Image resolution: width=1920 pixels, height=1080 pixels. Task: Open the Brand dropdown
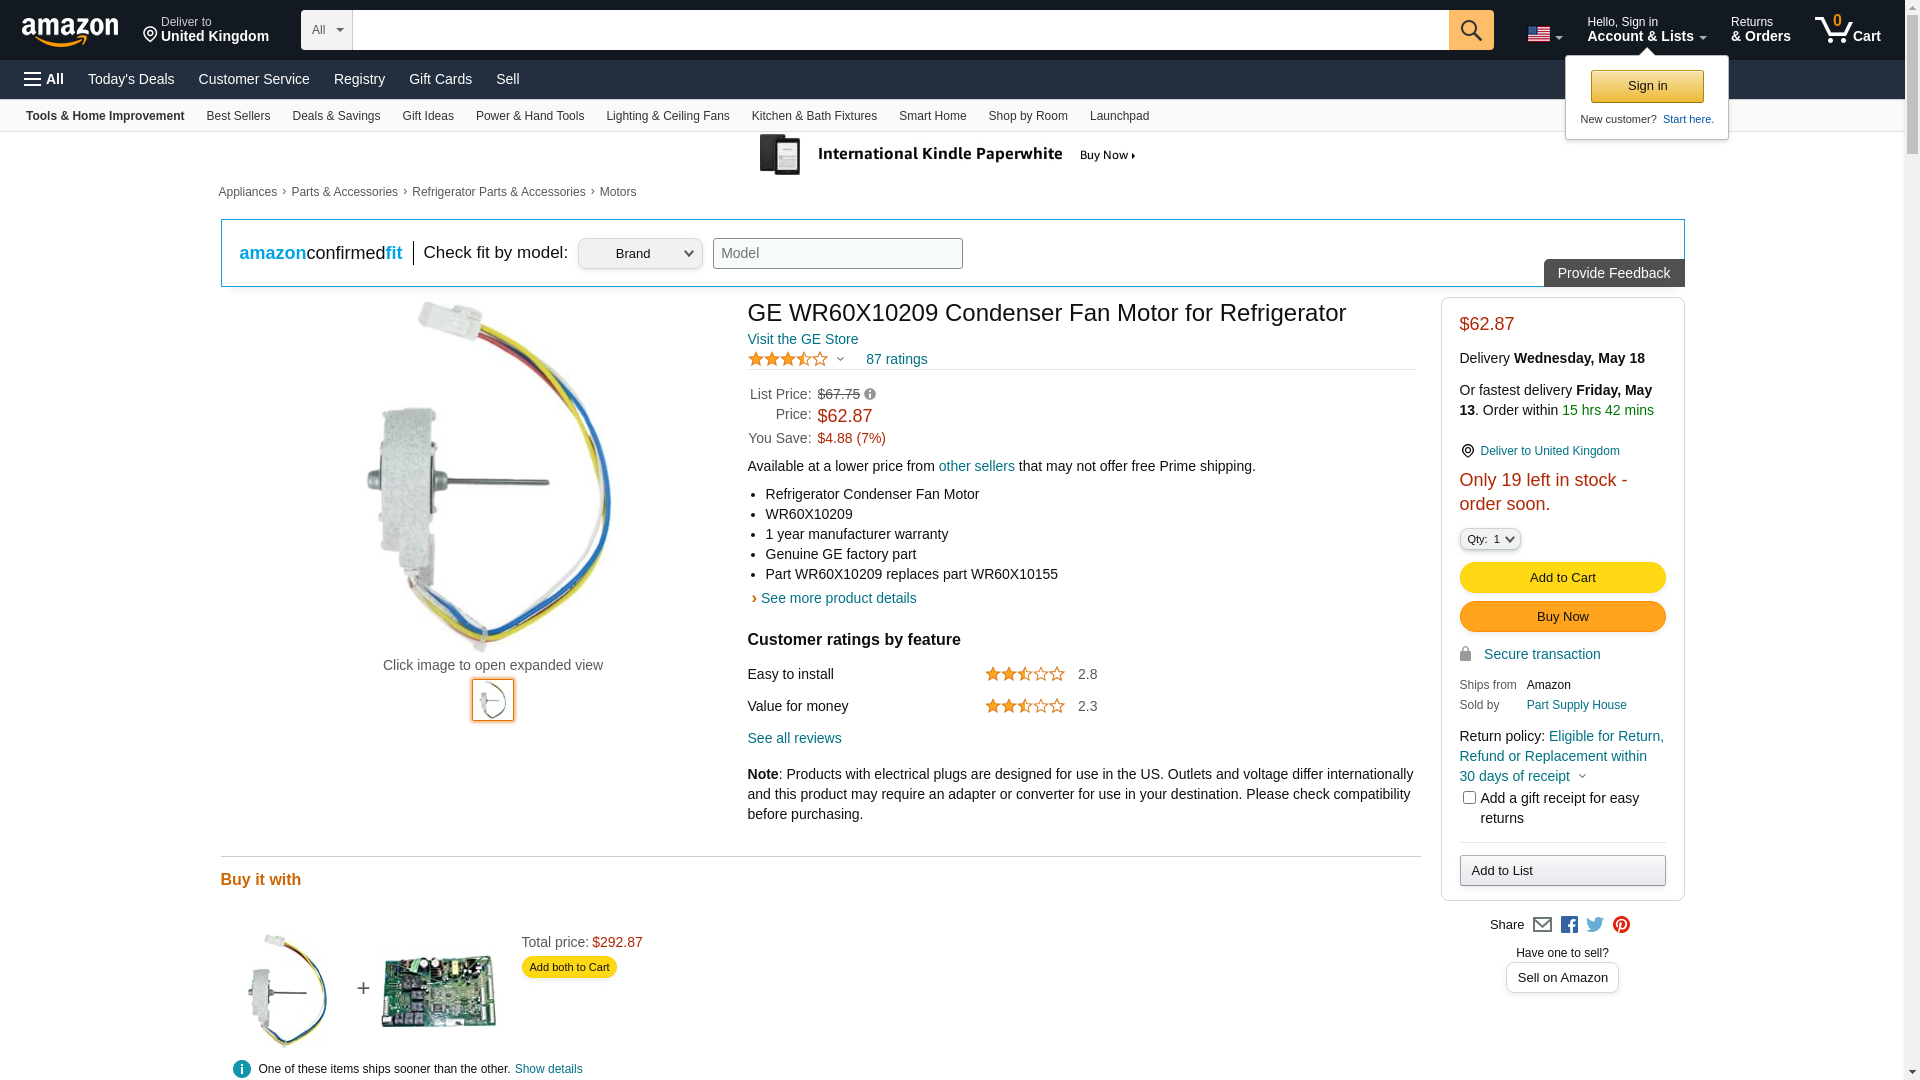640,253
